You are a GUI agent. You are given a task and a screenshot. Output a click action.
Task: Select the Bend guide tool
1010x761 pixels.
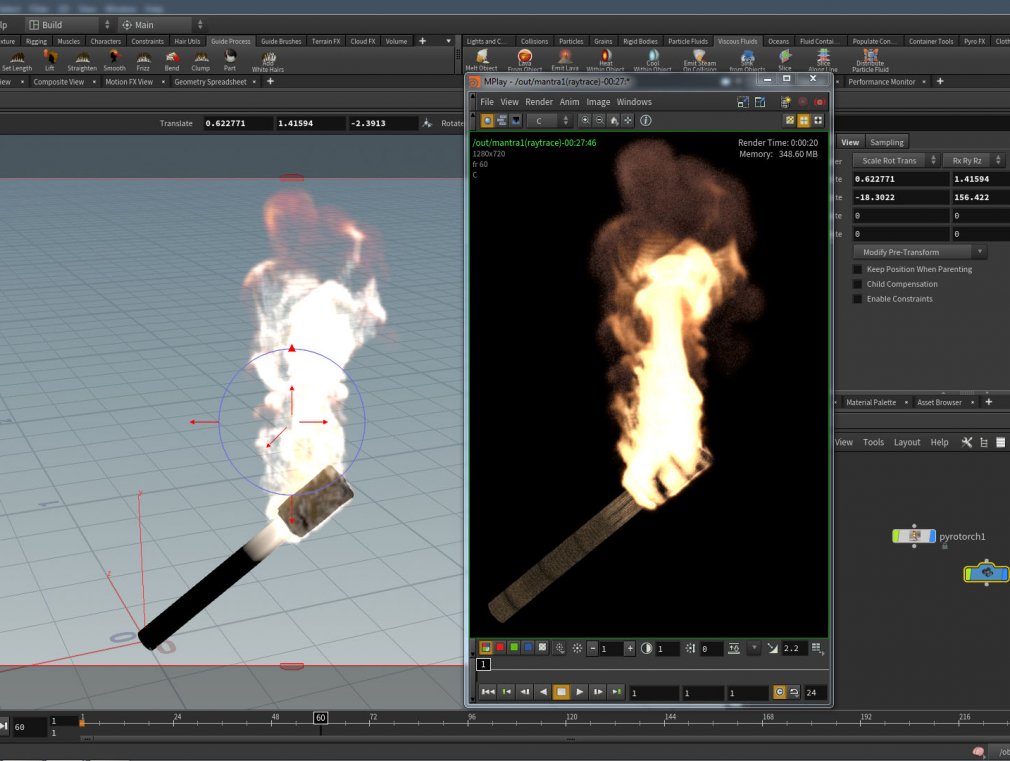(x=172, y=61)
